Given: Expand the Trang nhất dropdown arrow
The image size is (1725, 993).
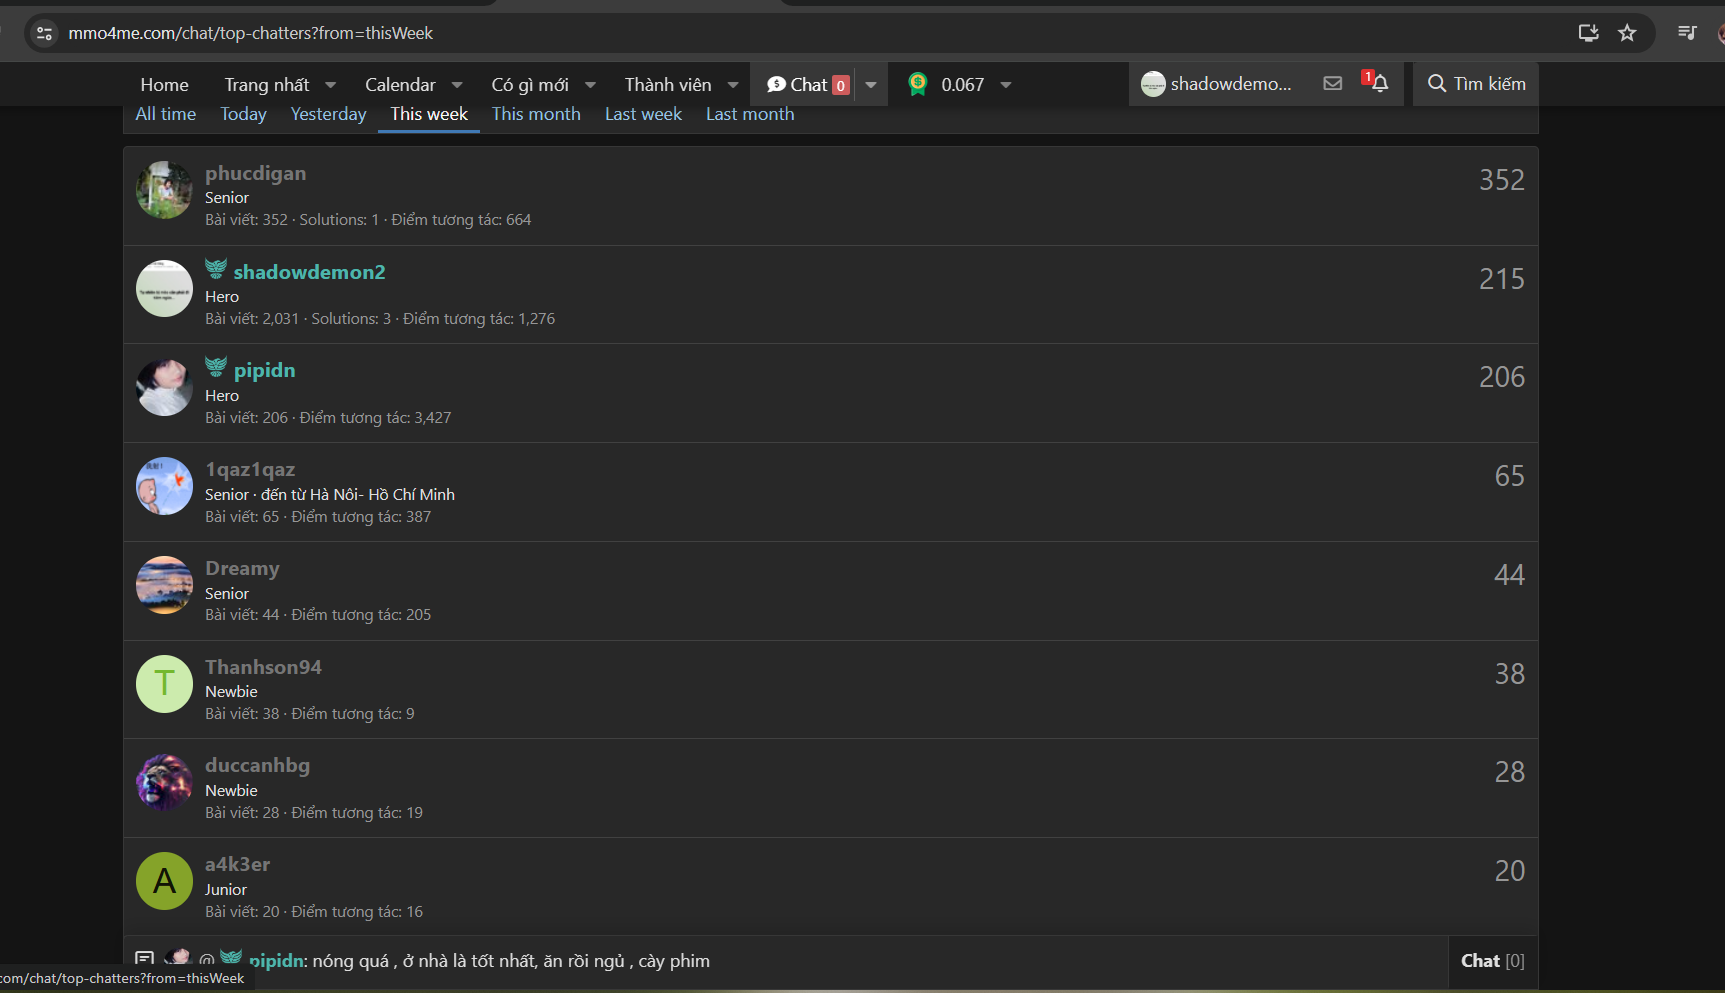Looking at the screenshot, I should click(x=331, y=85).
